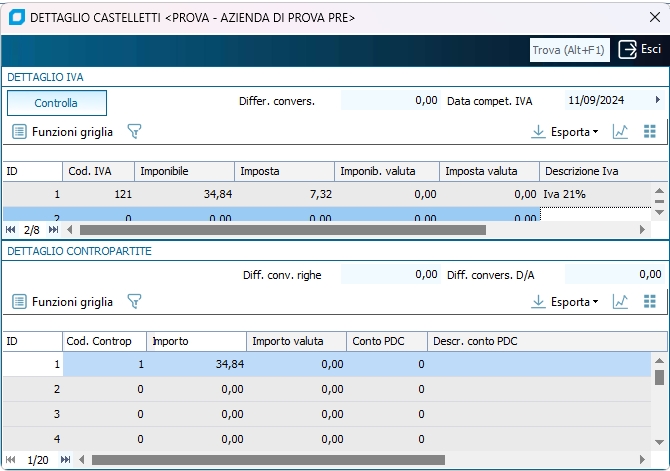Image resolution: width=670 pixels, height=471 pixels.
Task: Select Contropartite row with ID 2
Action: coord(327,389)
